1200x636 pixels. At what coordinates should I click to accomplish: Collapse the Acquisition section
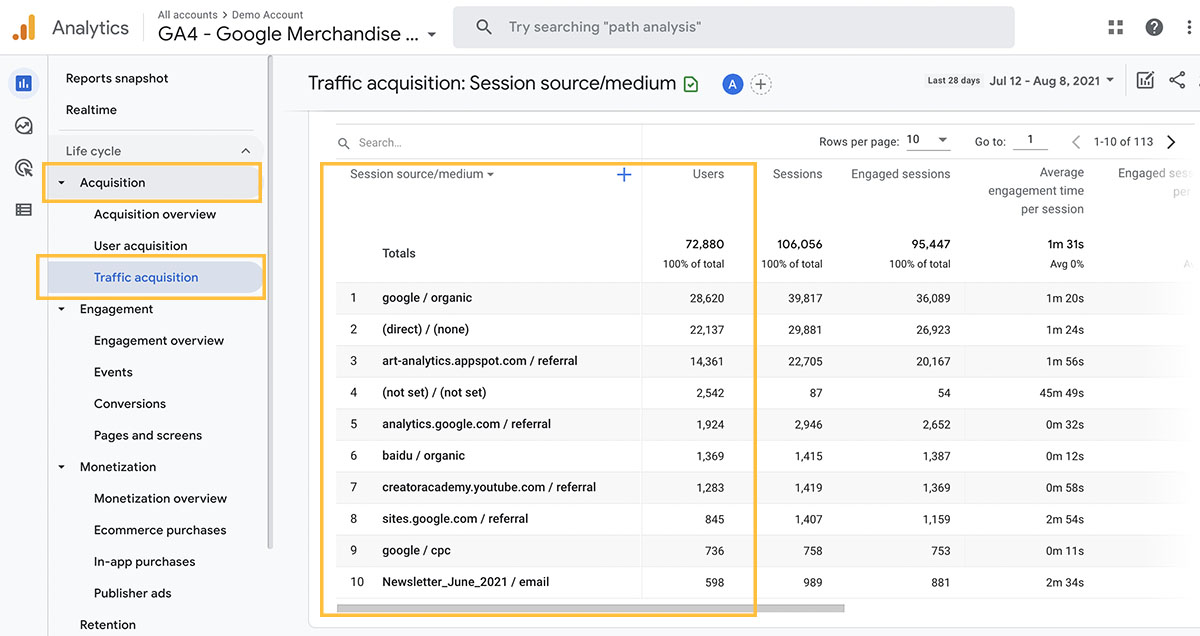point(62,183)
